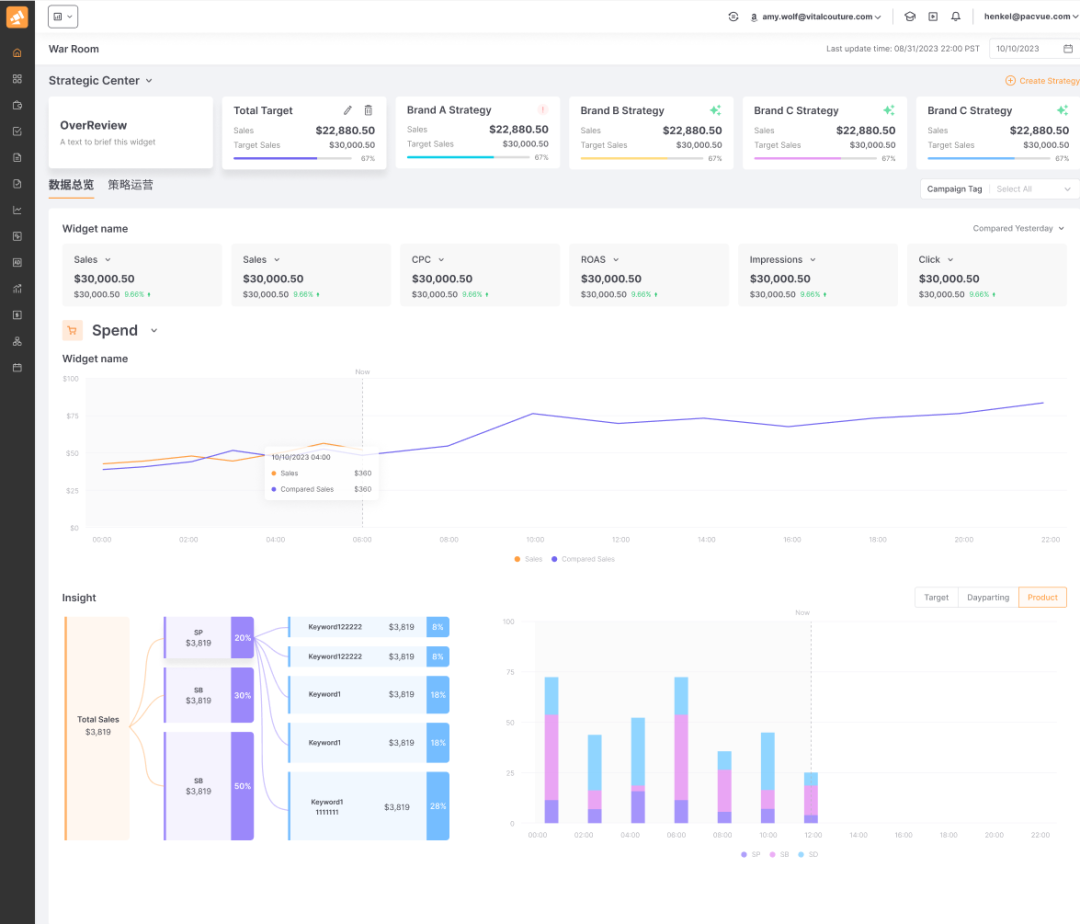The image size is (1080, 924).
Task: Open the AD sidebar icon
Action: 17,262
